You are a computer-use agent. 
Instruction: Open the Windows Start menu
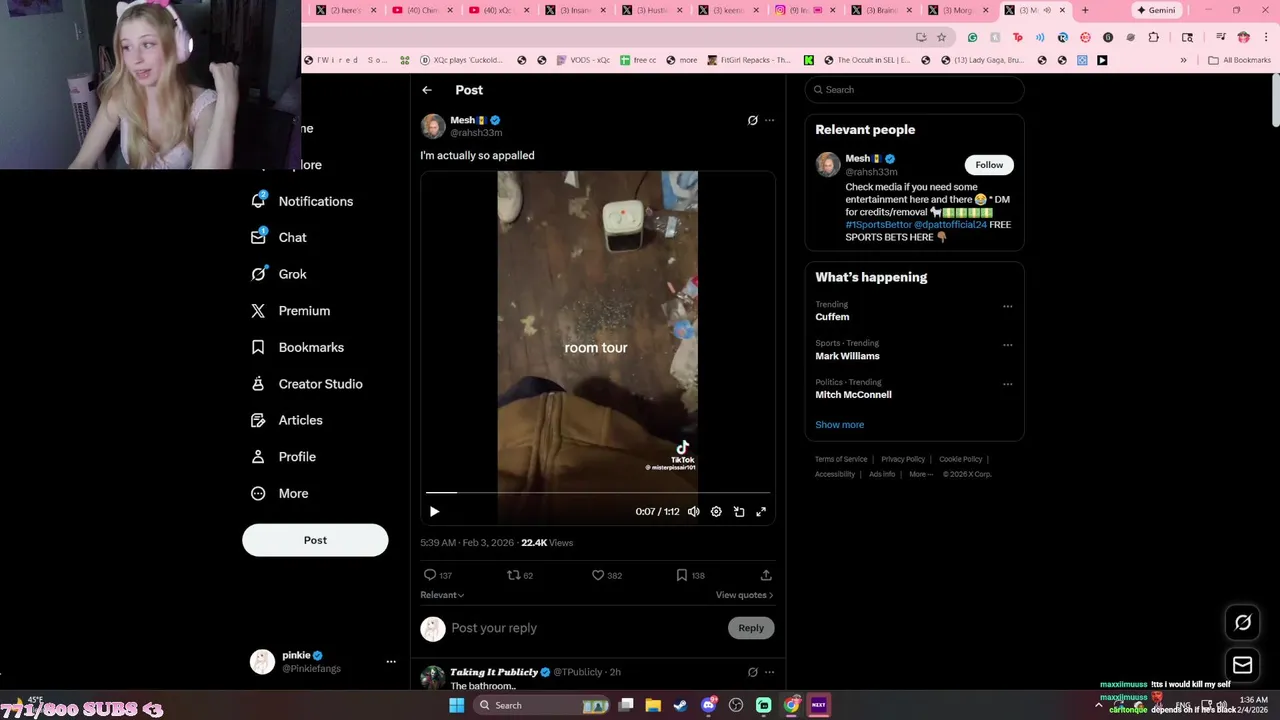[x=456, y=705]
